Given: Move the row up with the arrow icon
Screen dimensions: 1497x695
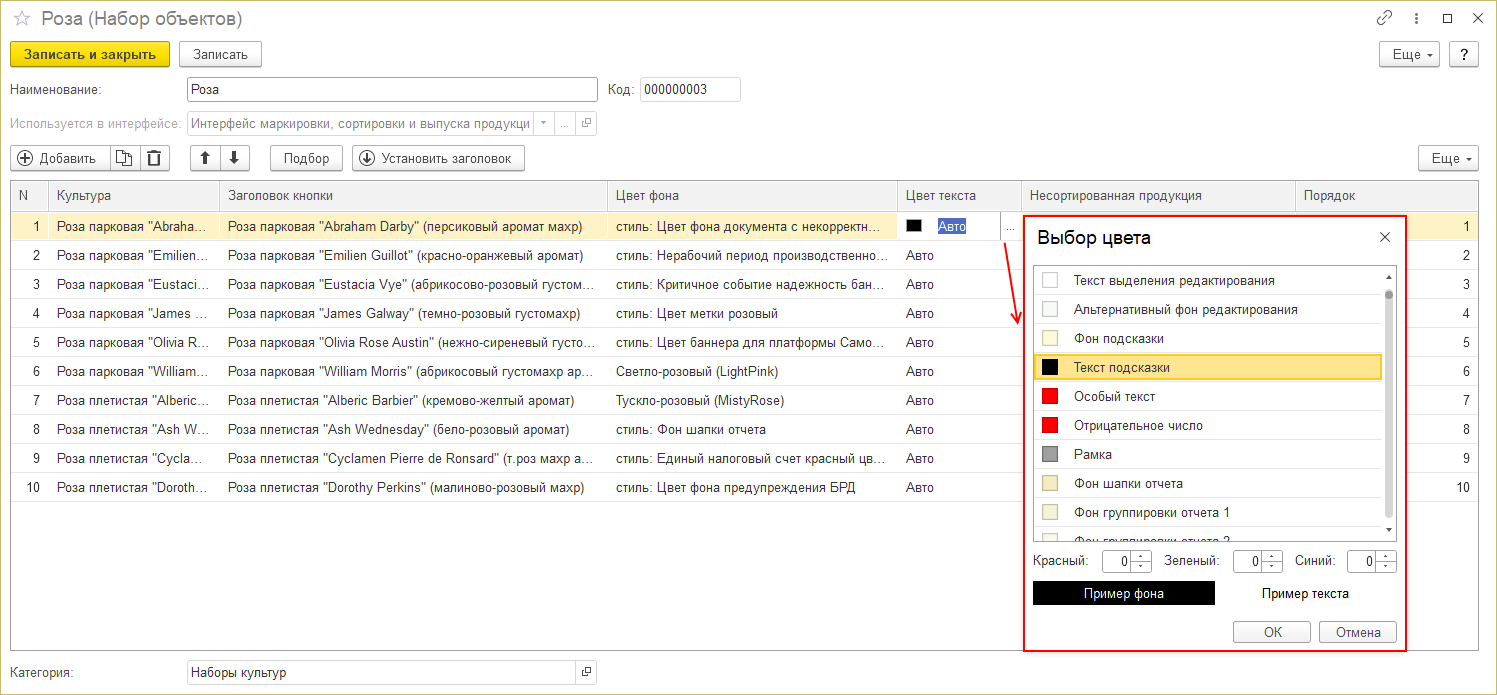Looking at the screenshot, I should coord(205,158).
